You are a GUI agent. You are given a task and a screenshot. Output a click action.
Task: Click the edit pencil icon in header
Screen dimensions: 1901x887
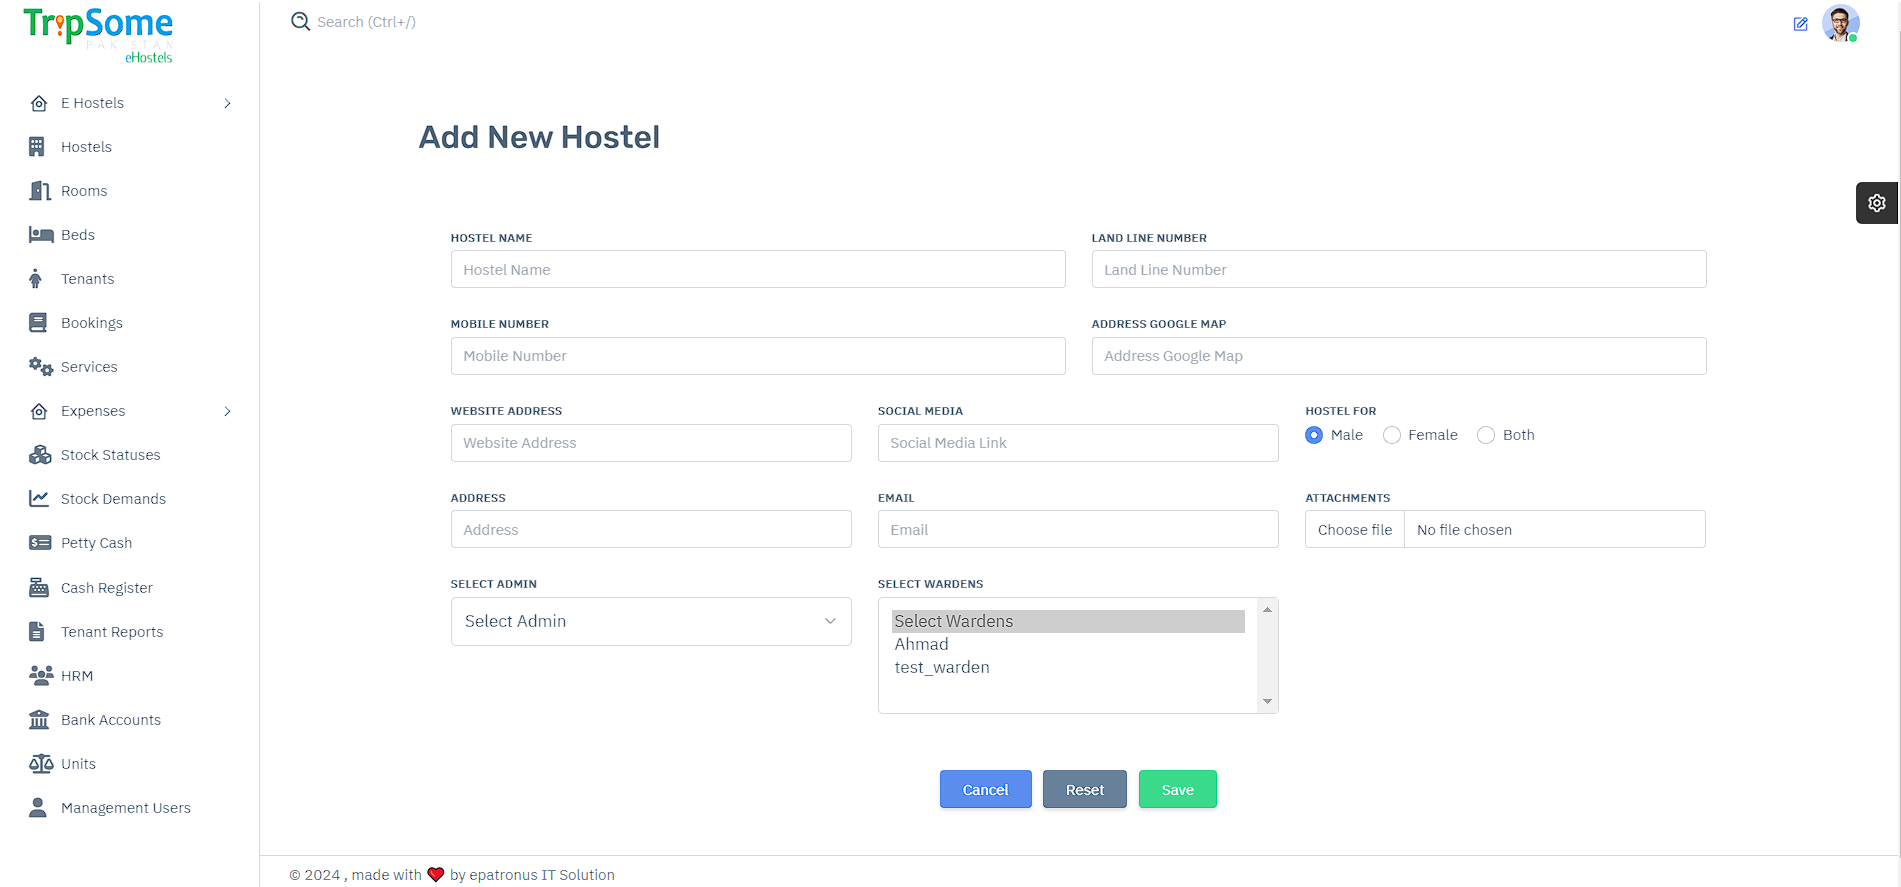1800,24
